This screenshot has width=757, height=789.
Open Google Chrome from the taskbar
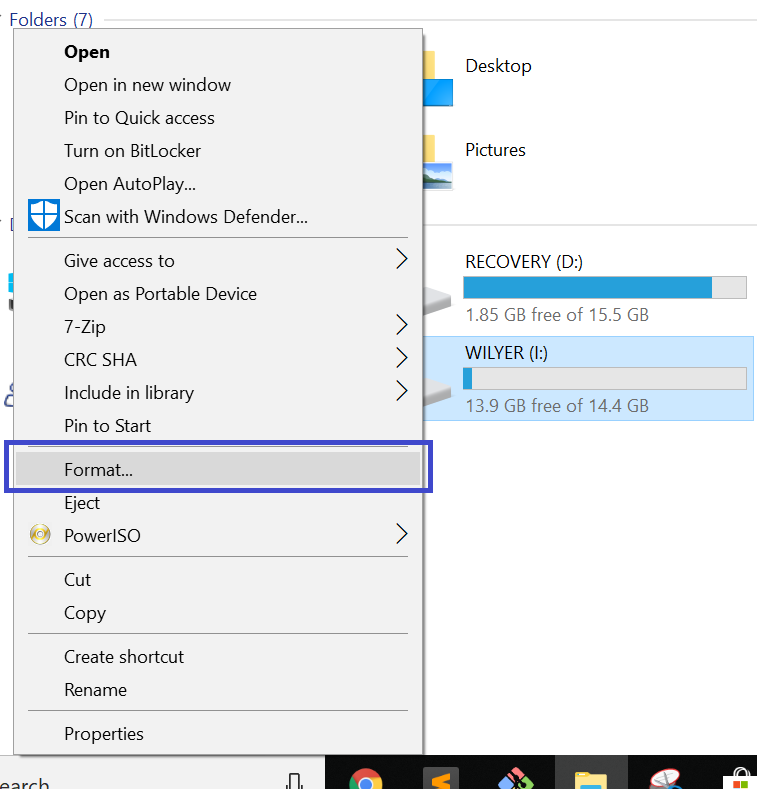pos(365,778)
